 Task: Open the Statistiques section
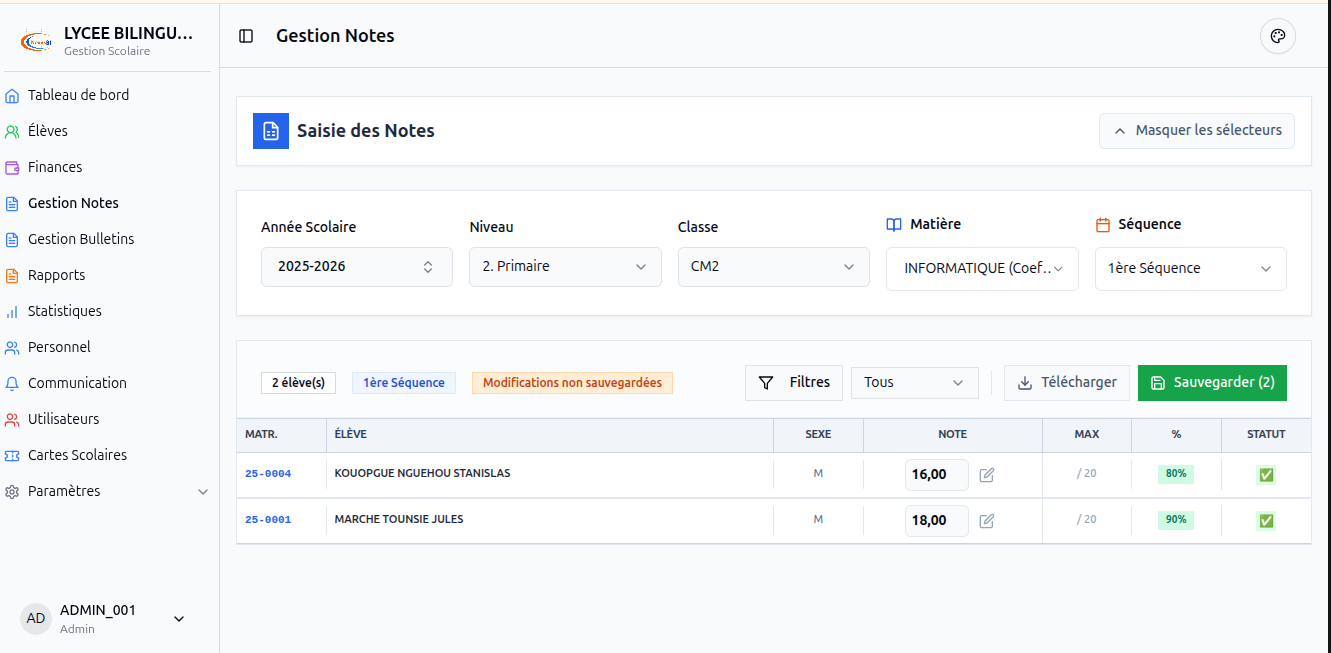point(65,312)
